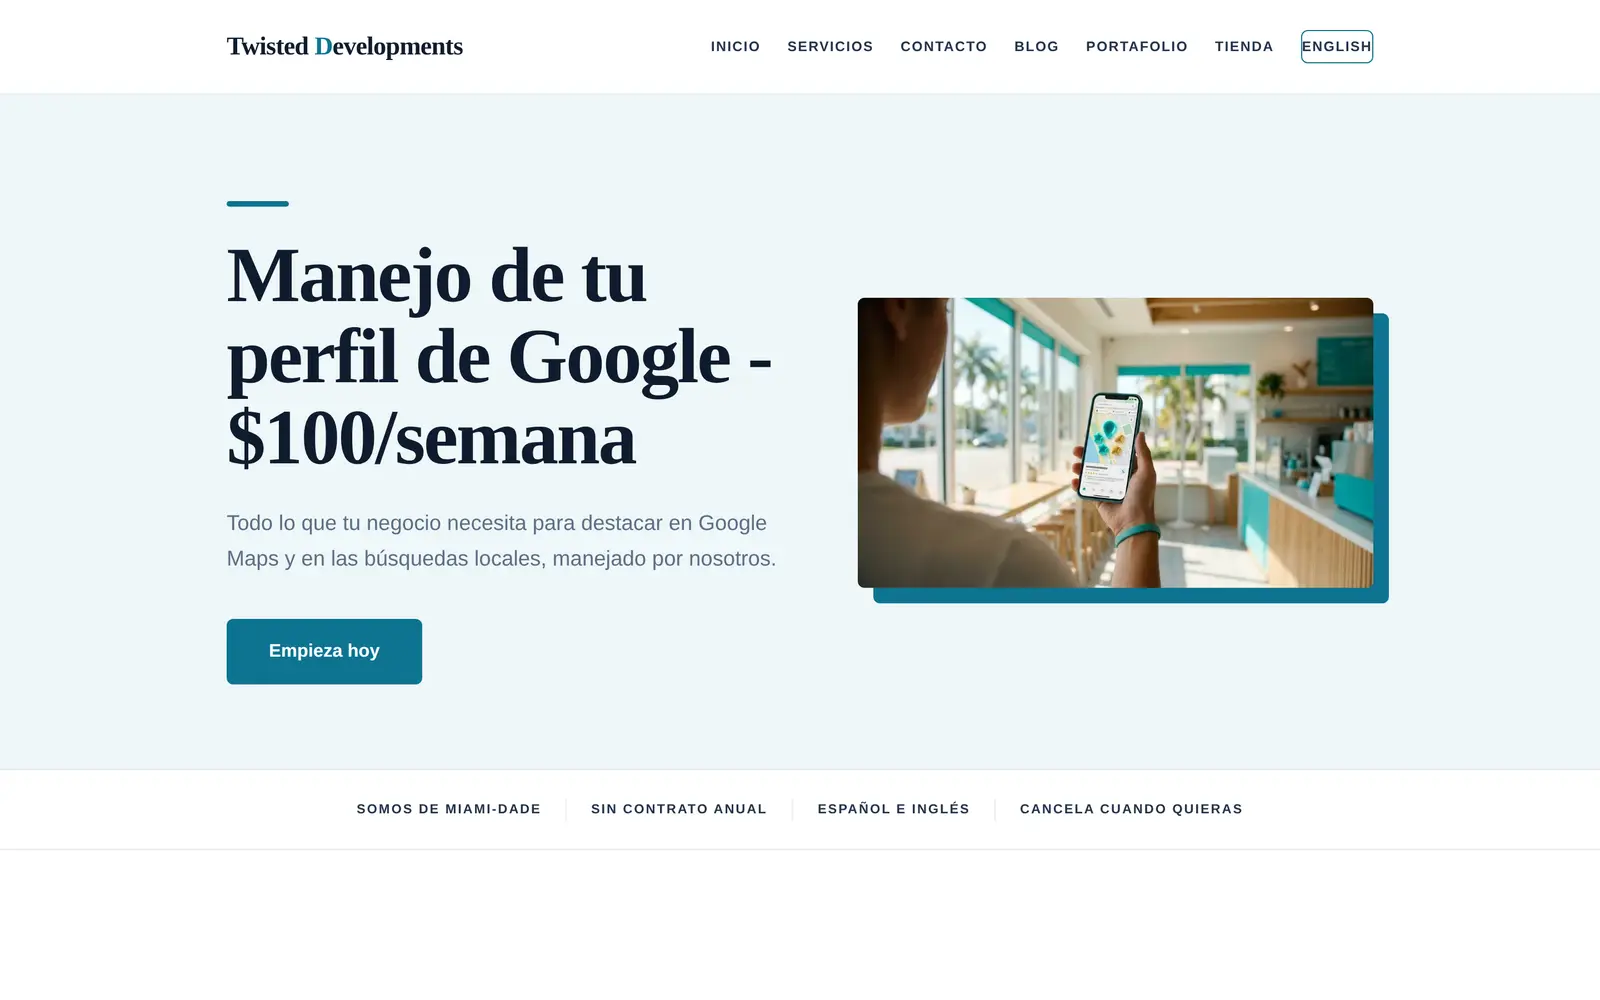
Task: Click the paragraph starting 'Todo lo que tu negocio'
Action: [501, 541]
